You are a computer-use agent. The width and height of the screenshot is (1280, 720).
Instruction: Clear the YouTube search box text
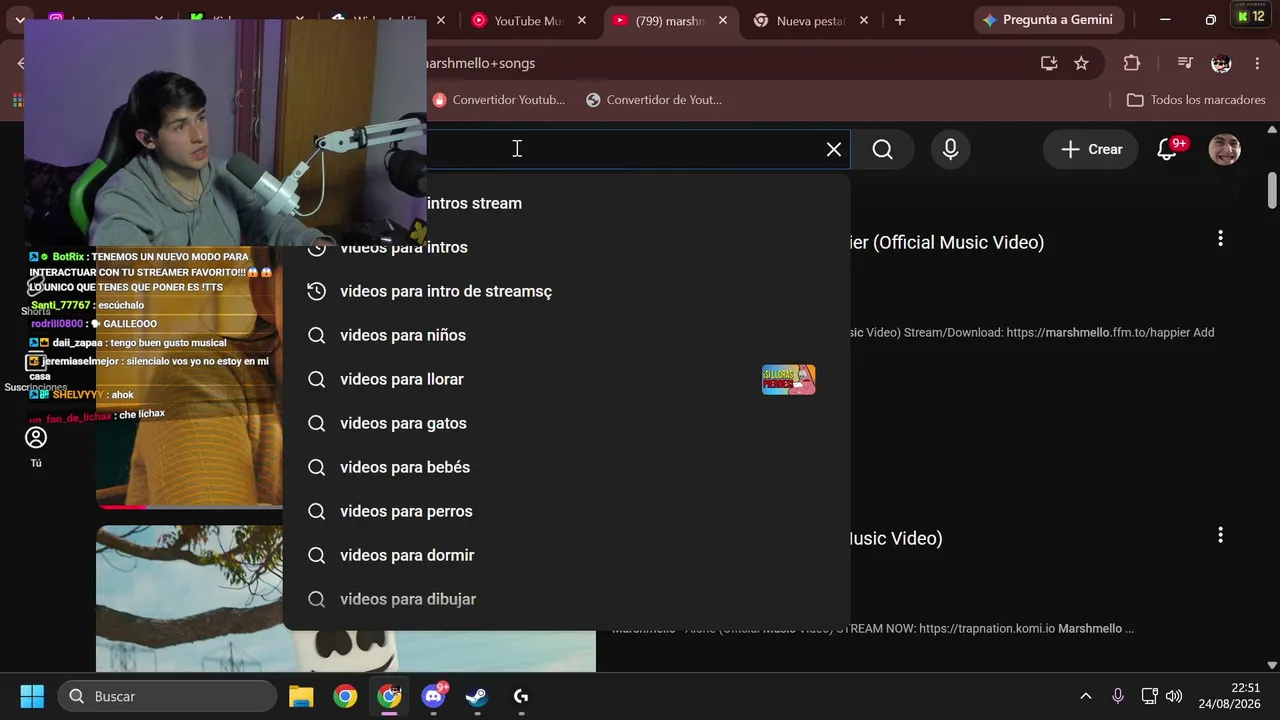pos(834,149)
